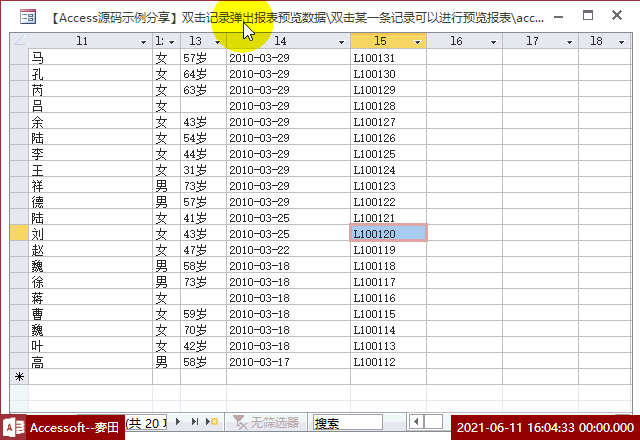This screenshot has height=440, width=640.
Task: Go to next record arrow
Action: pos(178,422)
